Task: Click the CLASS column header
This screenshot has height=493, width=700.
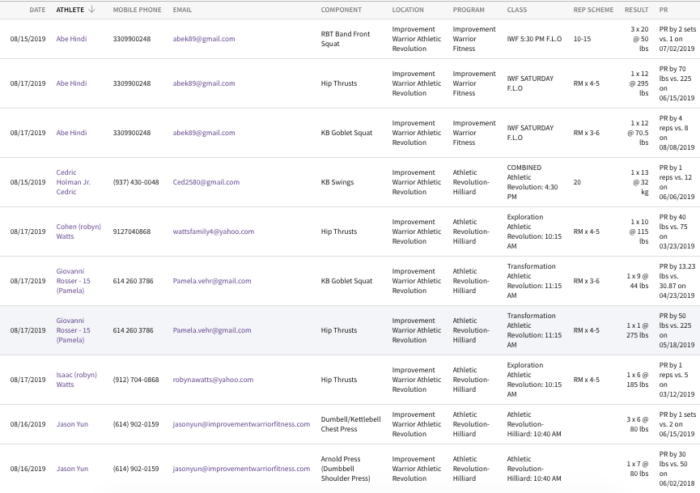Action: click(x=517, y=10)
